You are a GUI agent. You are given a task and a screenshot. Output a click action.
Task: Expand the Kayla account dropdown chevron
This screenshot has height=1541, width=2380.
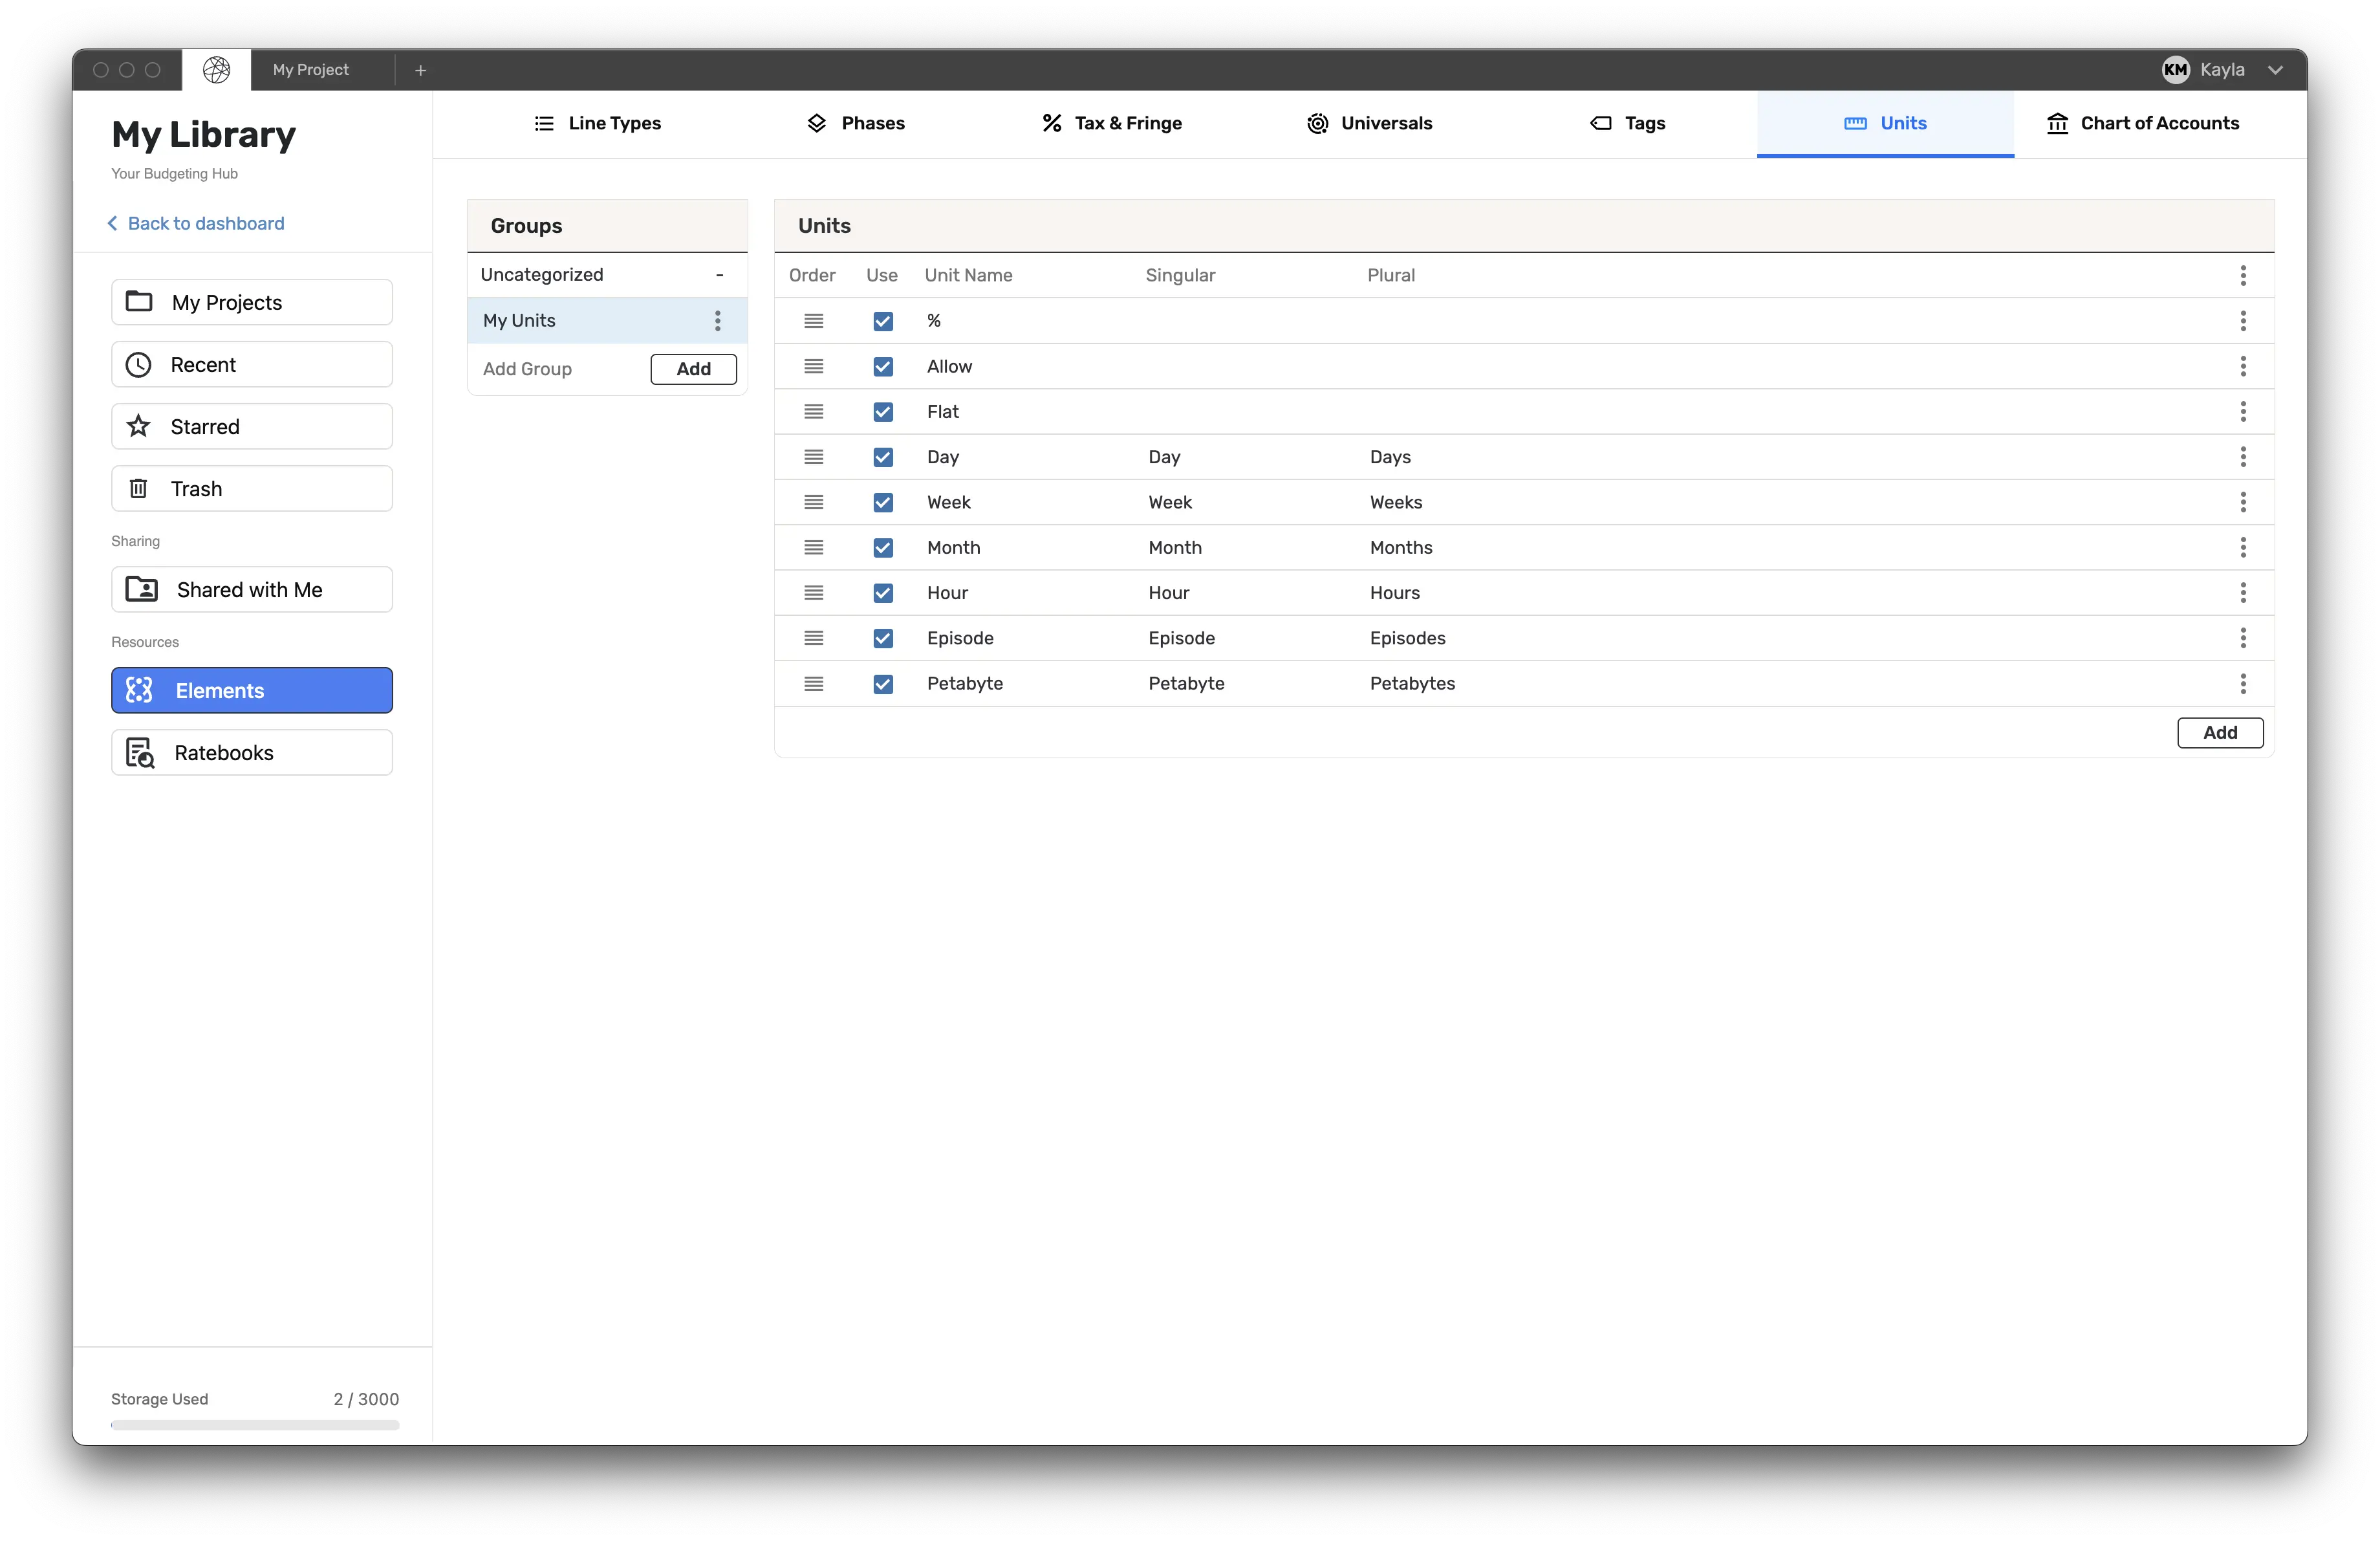coord(2275,70)
